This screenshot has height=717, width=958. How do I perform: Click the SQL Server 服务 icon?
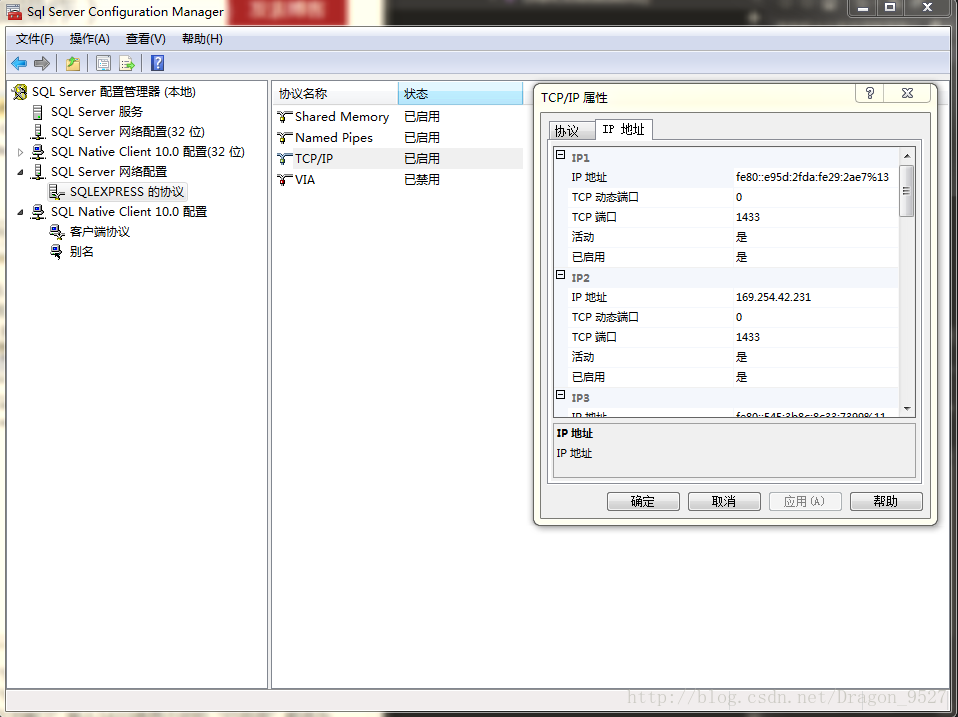pyautogui.click(x=38, y=112)
